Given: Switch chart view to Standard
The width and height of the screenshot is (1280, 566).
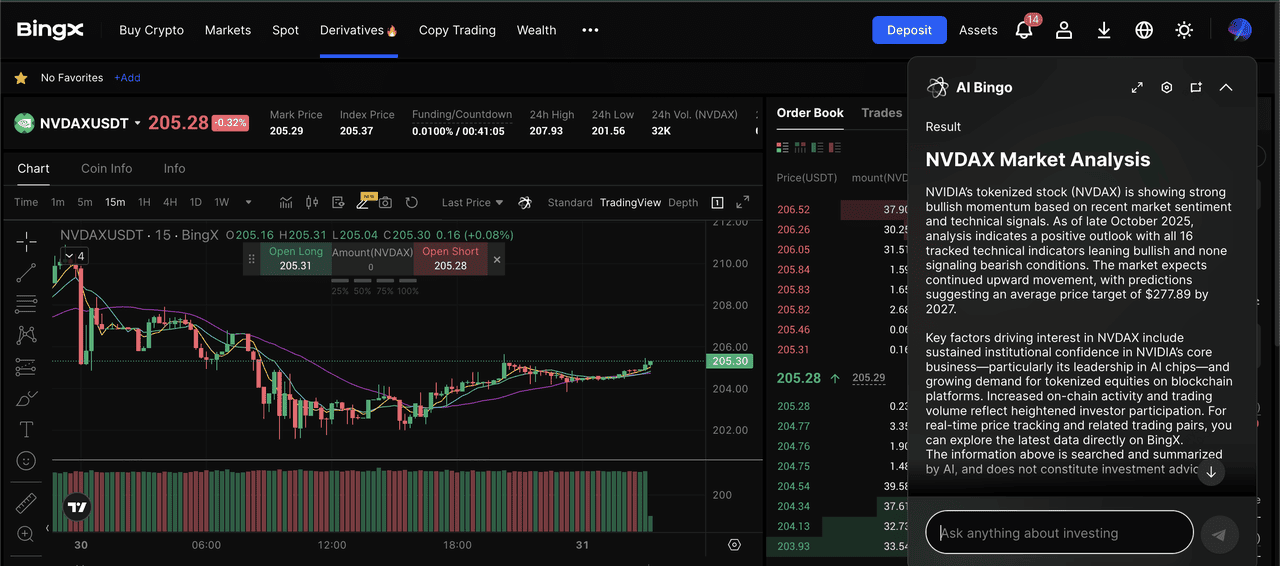Looking at the screenshot, I should [x=570, y=202].
